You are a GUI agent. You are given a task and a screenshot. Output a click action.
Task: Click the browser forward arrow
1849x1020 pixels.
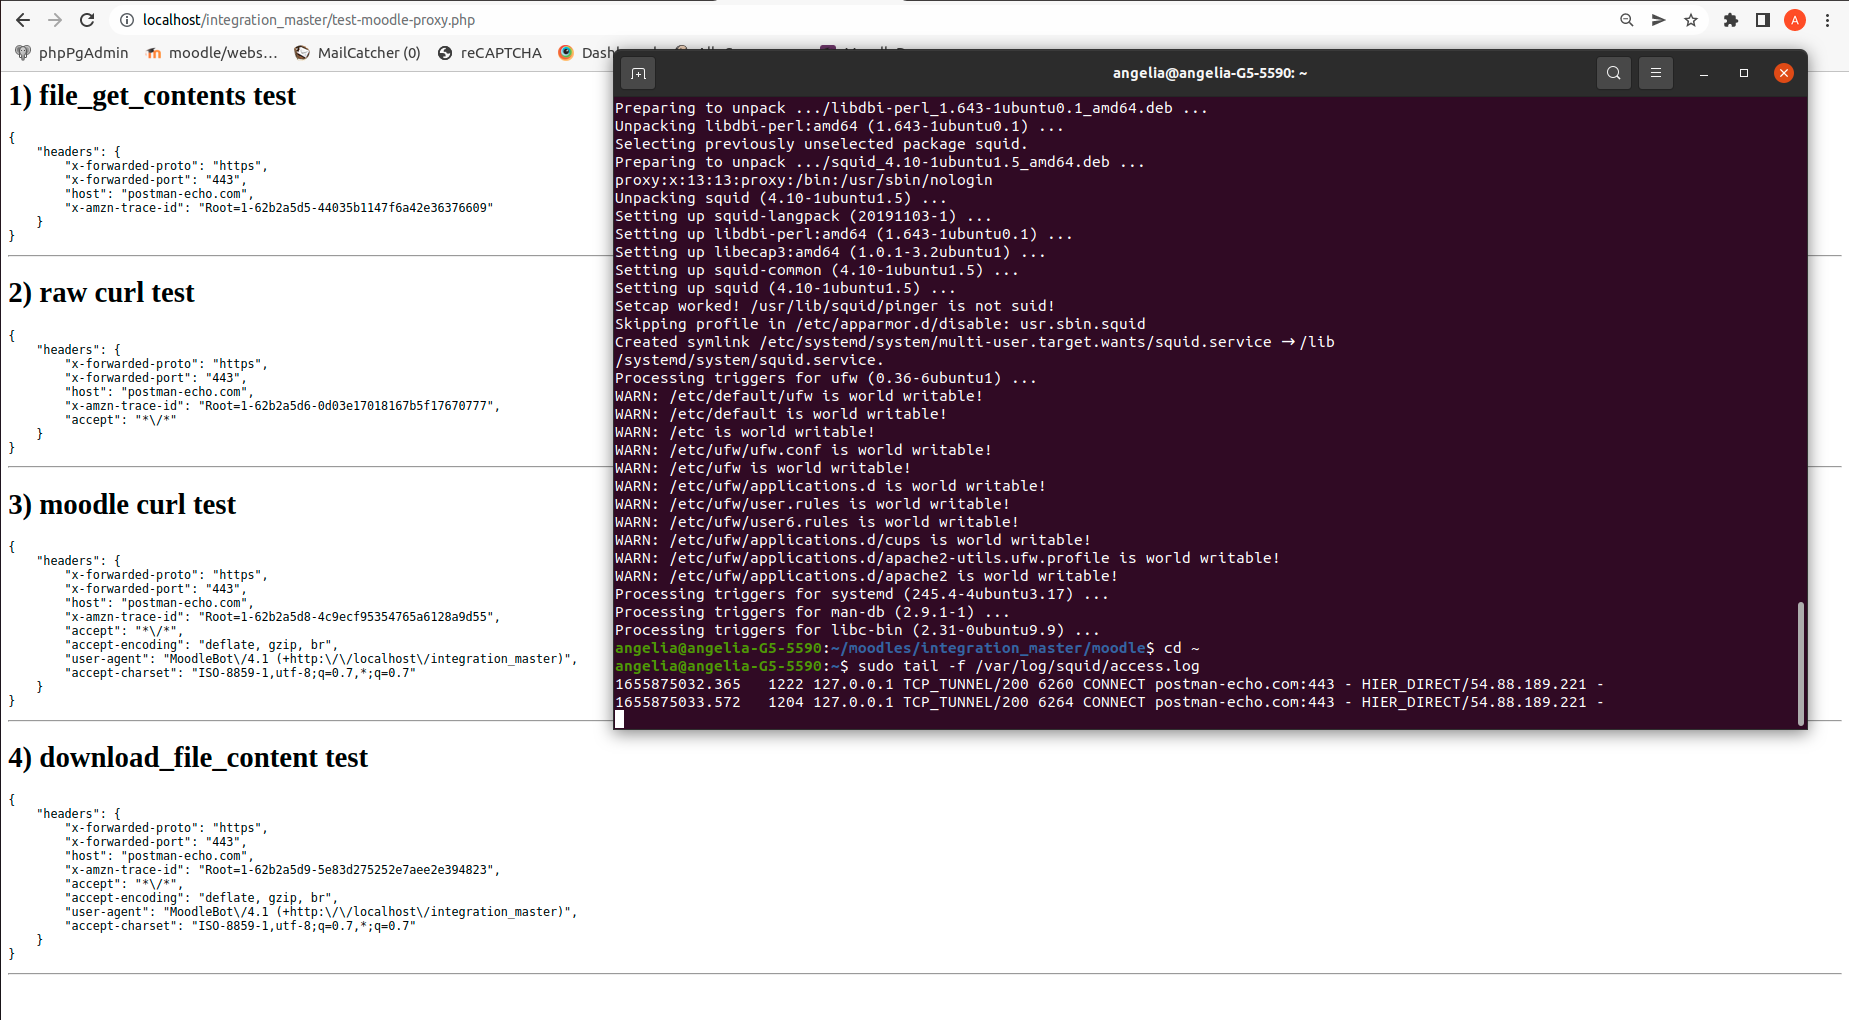point(55,20)
